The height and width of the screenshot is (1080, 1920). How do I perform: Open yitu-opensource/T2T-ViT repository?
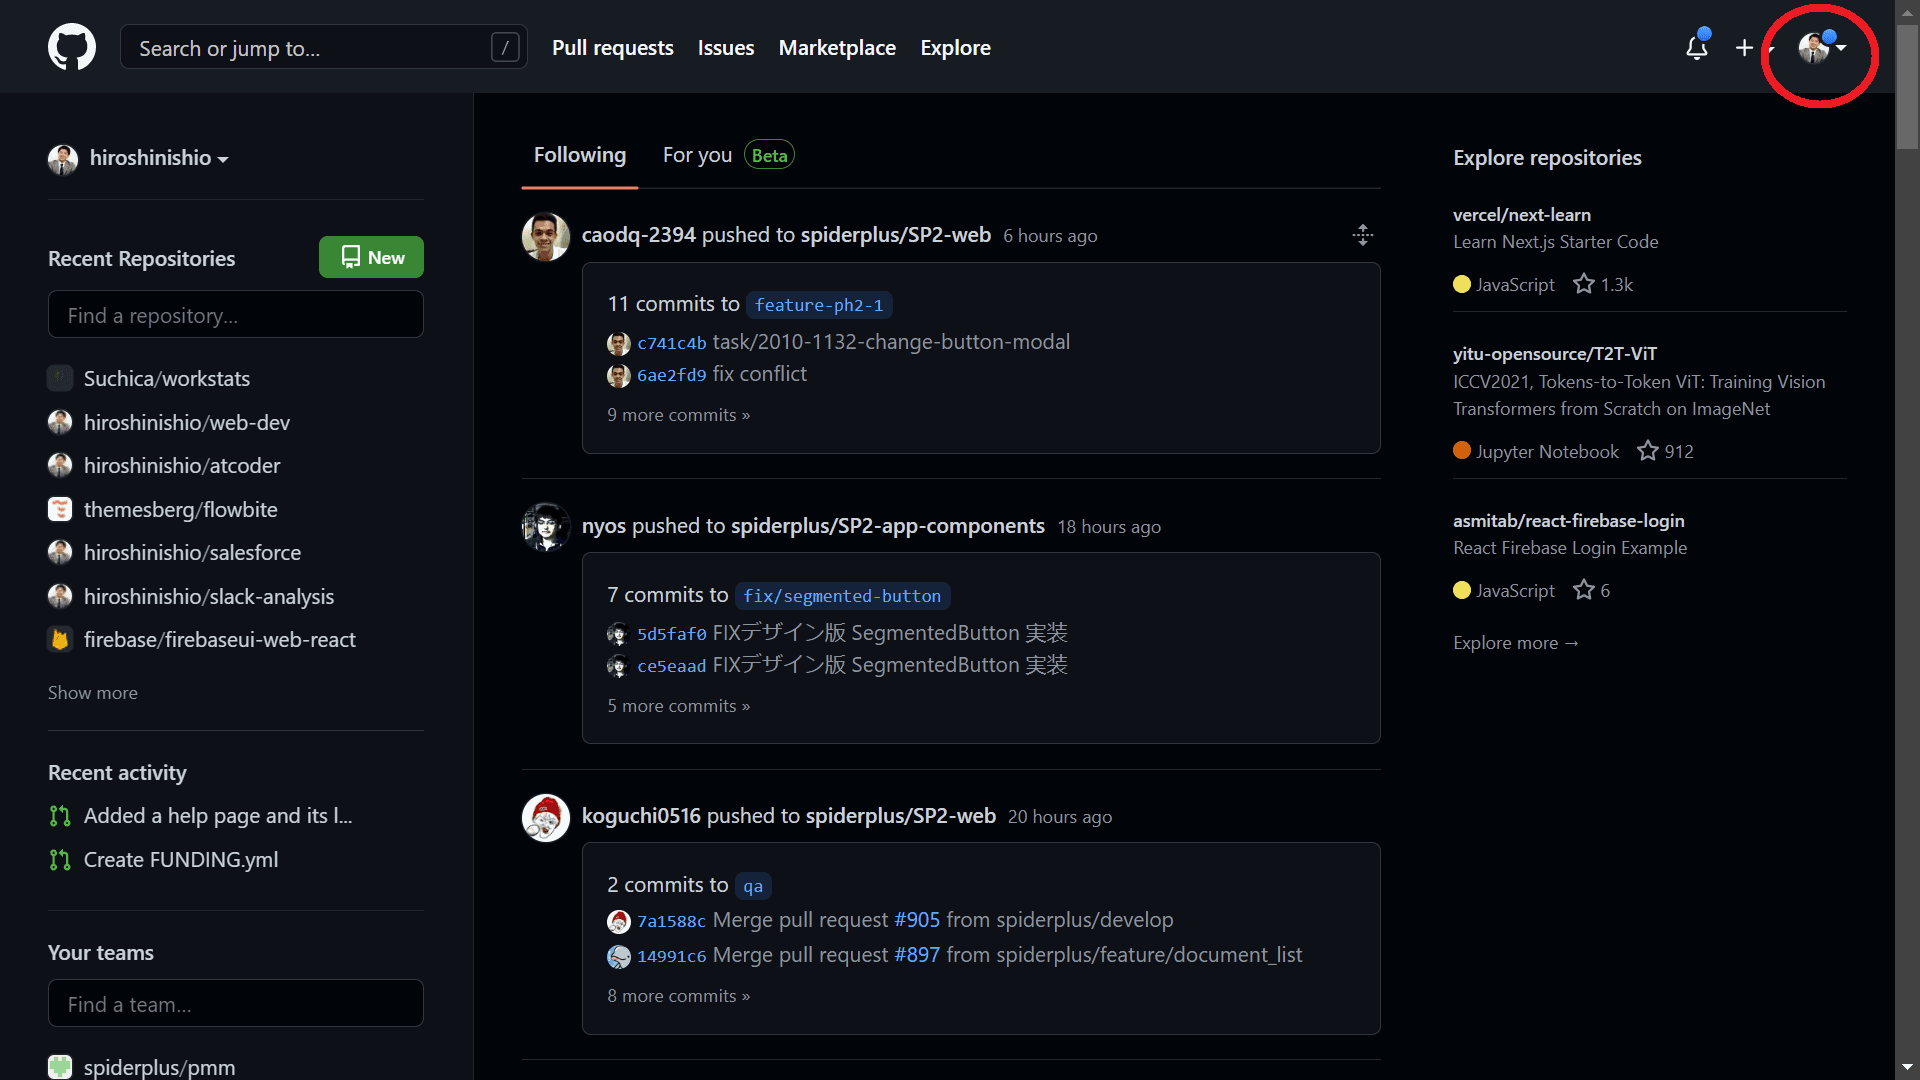coord(1555,353)
